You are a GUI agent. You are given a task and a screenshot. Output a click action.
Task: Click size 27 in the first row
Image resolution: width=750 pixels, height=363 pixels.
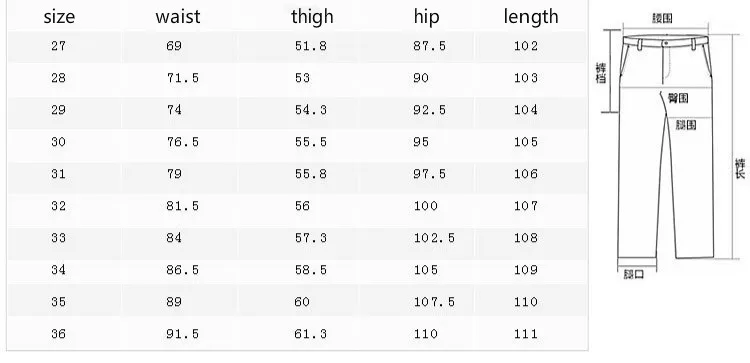[58, 46]
